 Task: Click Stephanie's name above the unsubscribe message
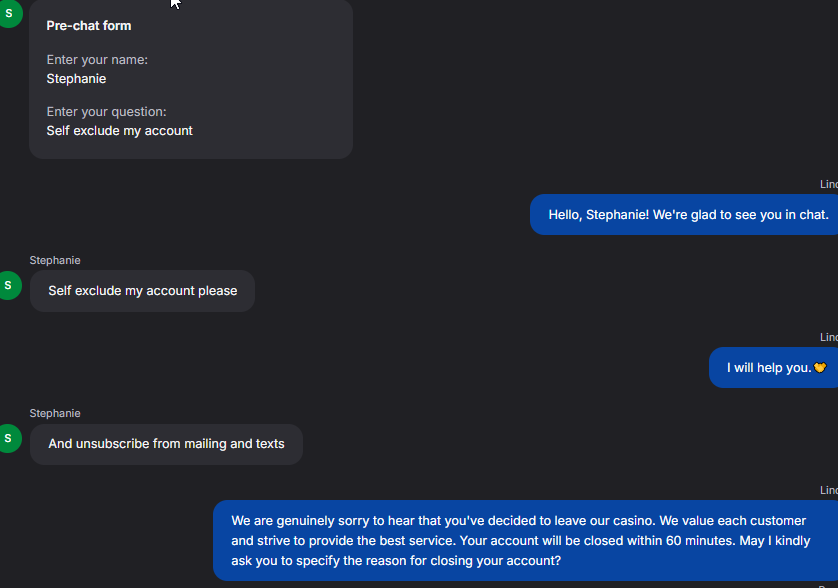coord(55,413)
